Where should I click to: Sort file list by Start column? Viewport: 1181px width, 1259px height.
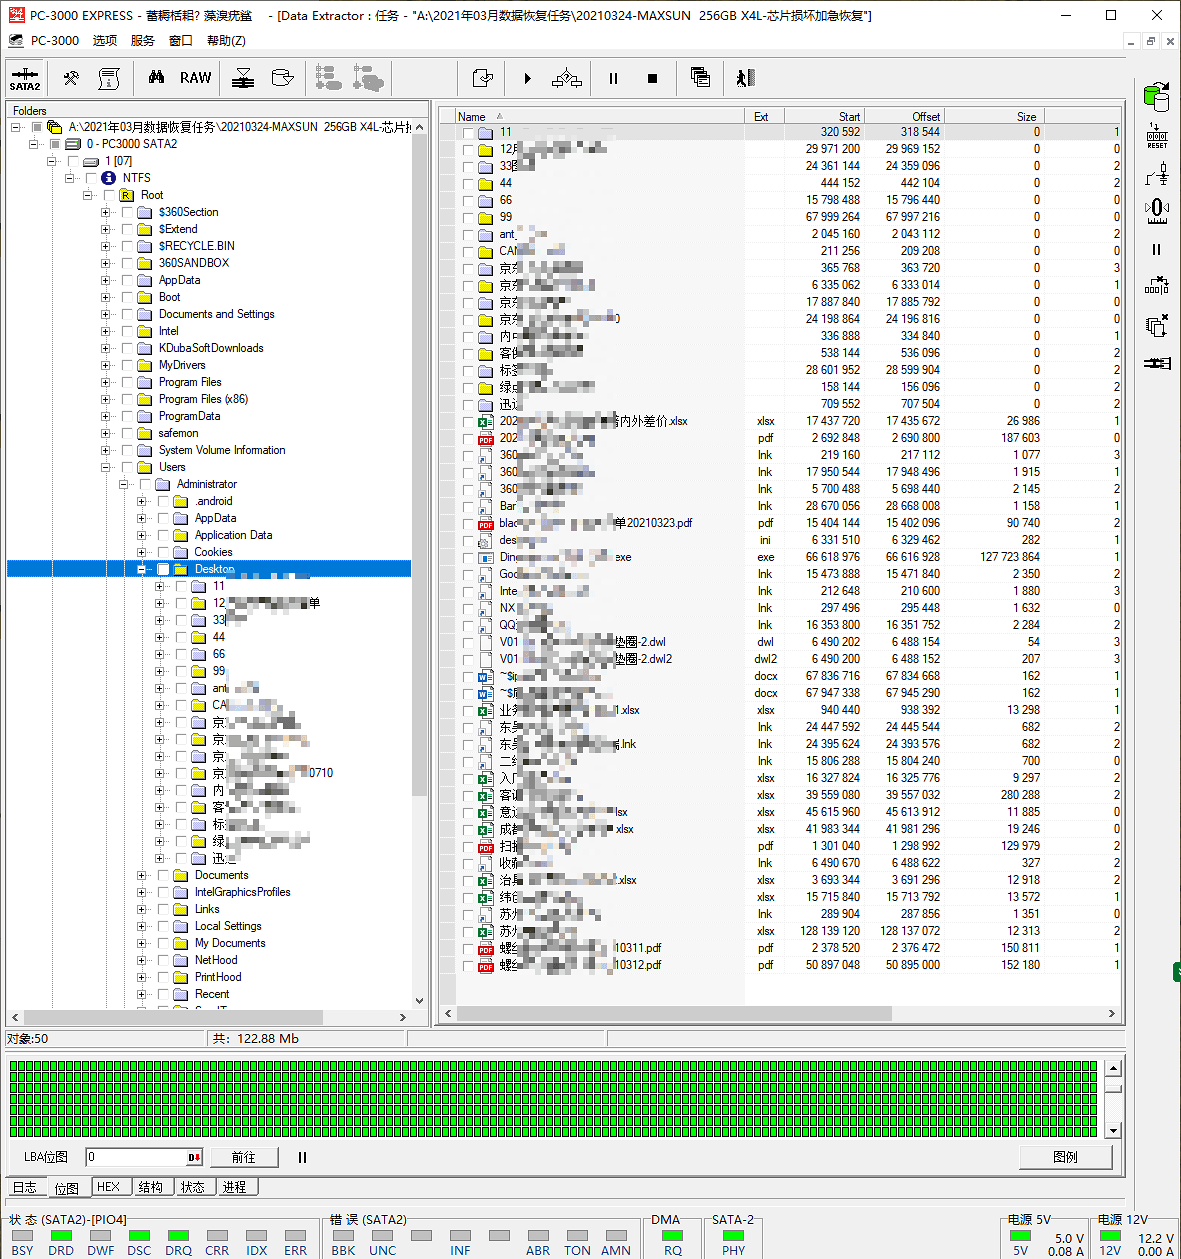(824, 116)
